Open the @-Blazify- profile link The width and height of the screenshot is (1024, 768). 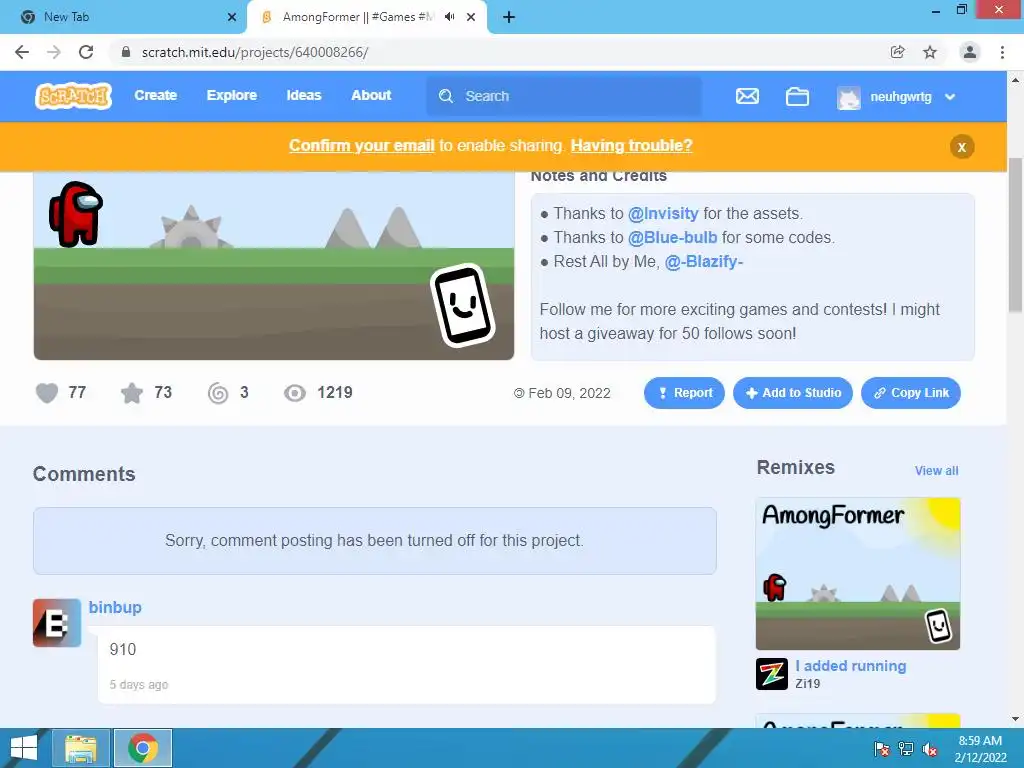(703, 262)
